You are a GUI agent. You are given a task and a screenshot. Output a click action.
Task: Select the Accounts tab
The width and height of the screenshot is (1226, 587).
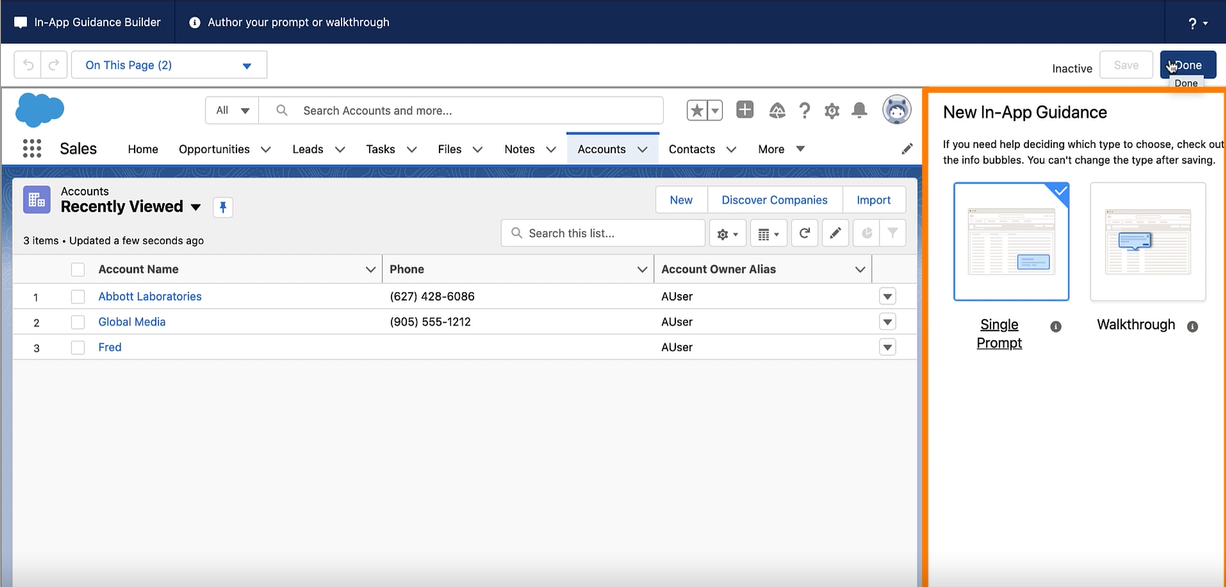pos(601,149)
